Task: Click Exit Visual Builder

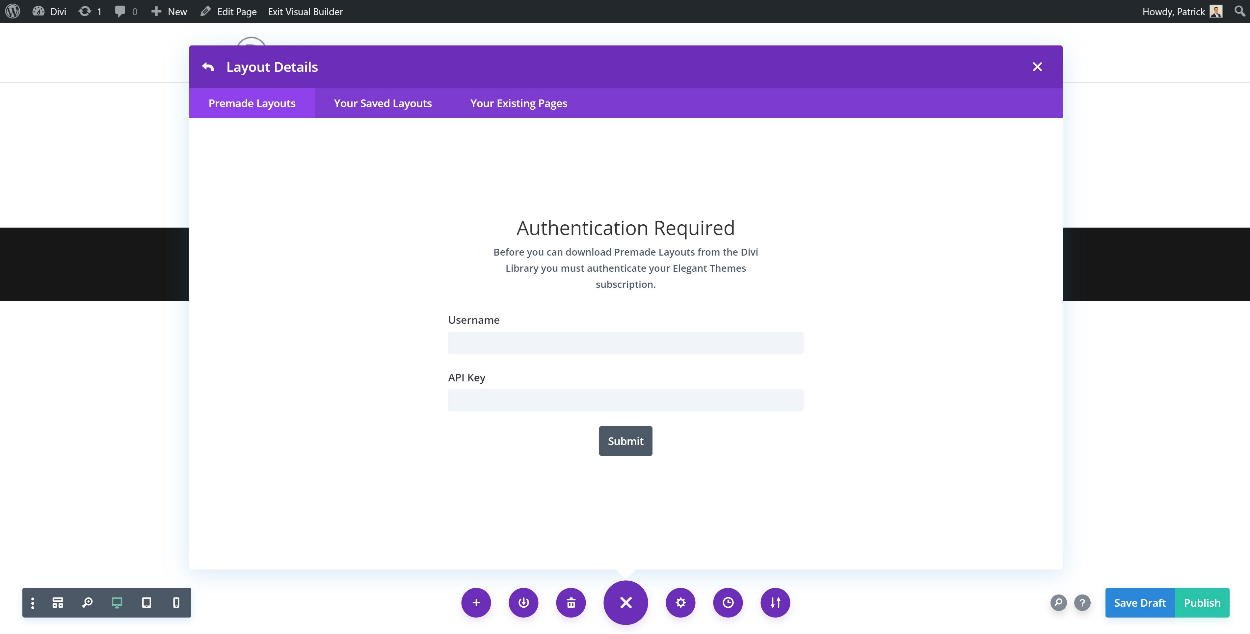Action: click(x=305, y=11)
